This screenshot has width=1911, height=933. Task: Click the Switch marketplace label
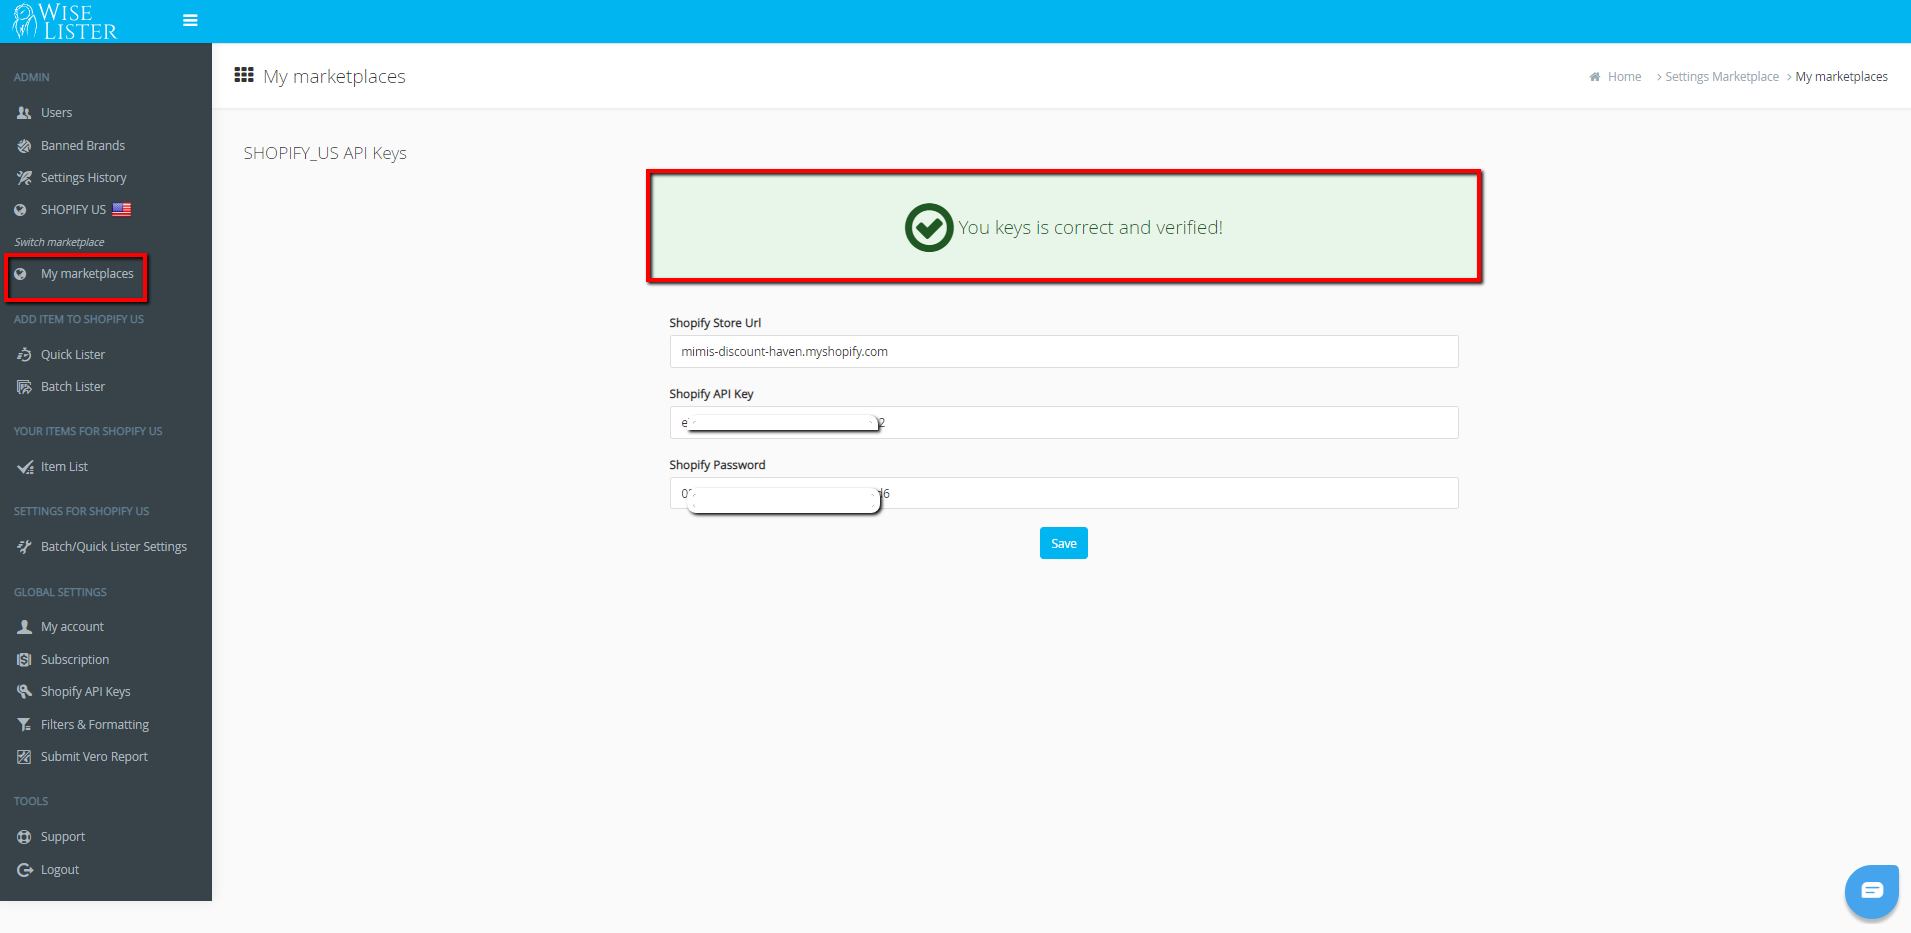(59, 242)
